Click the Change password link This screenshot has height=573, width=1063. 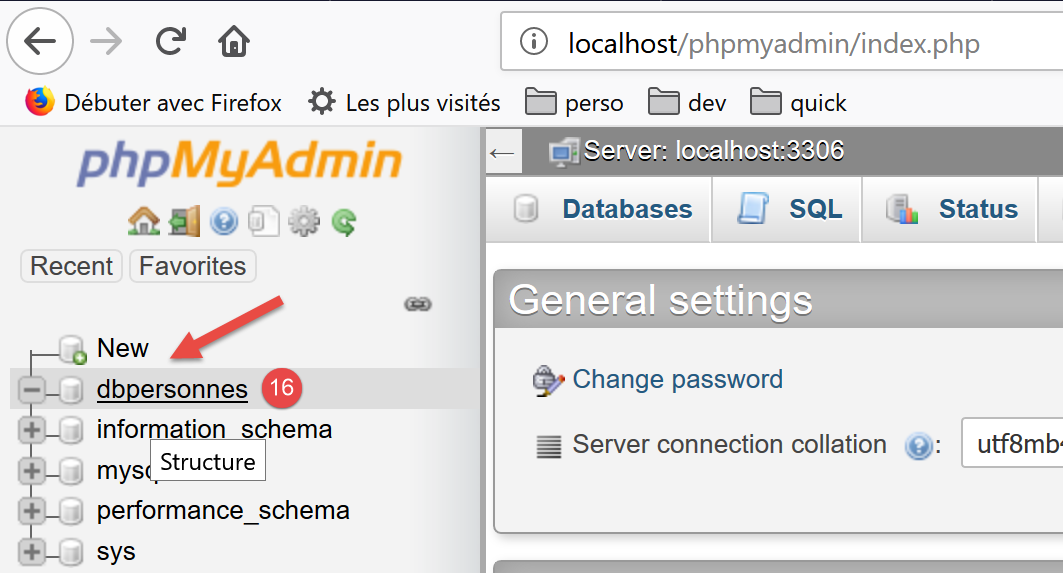677,380
